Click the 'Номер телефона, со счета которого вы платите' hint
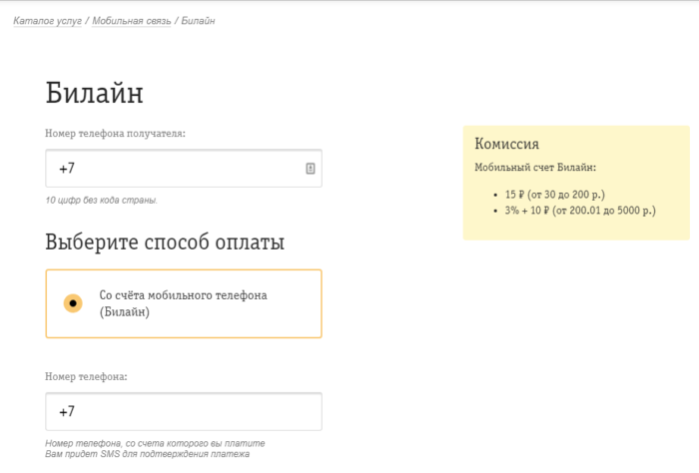The image size is (699, 473). (x=155, y=444)
